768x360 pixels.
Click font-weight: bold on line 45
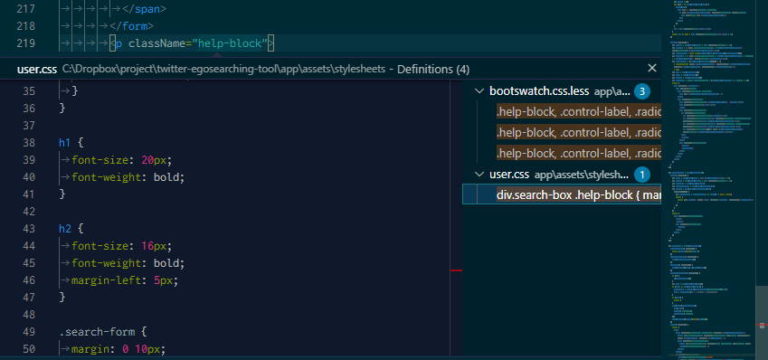(x=128, y=263)
